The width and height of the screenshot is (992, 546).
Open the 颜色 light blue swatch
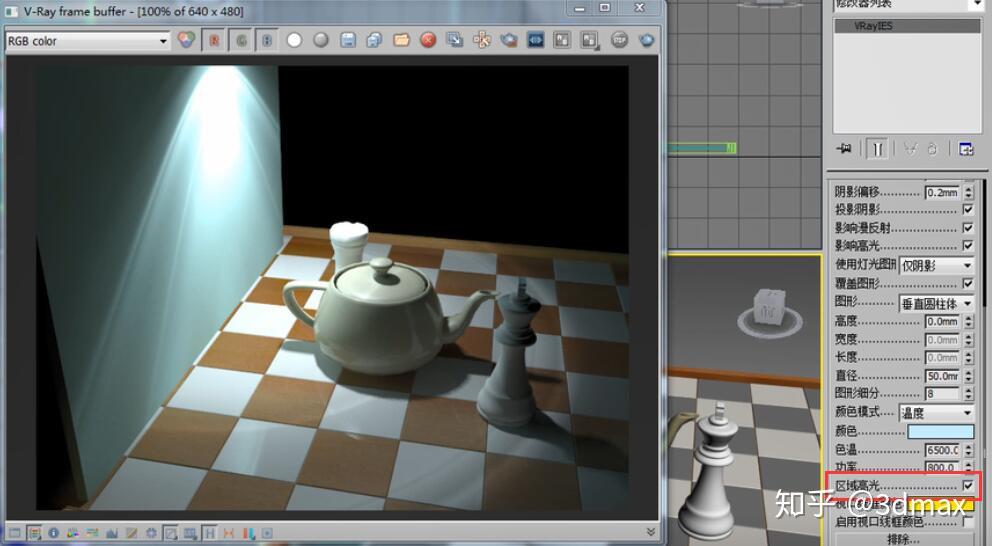(x=941, y=431)
